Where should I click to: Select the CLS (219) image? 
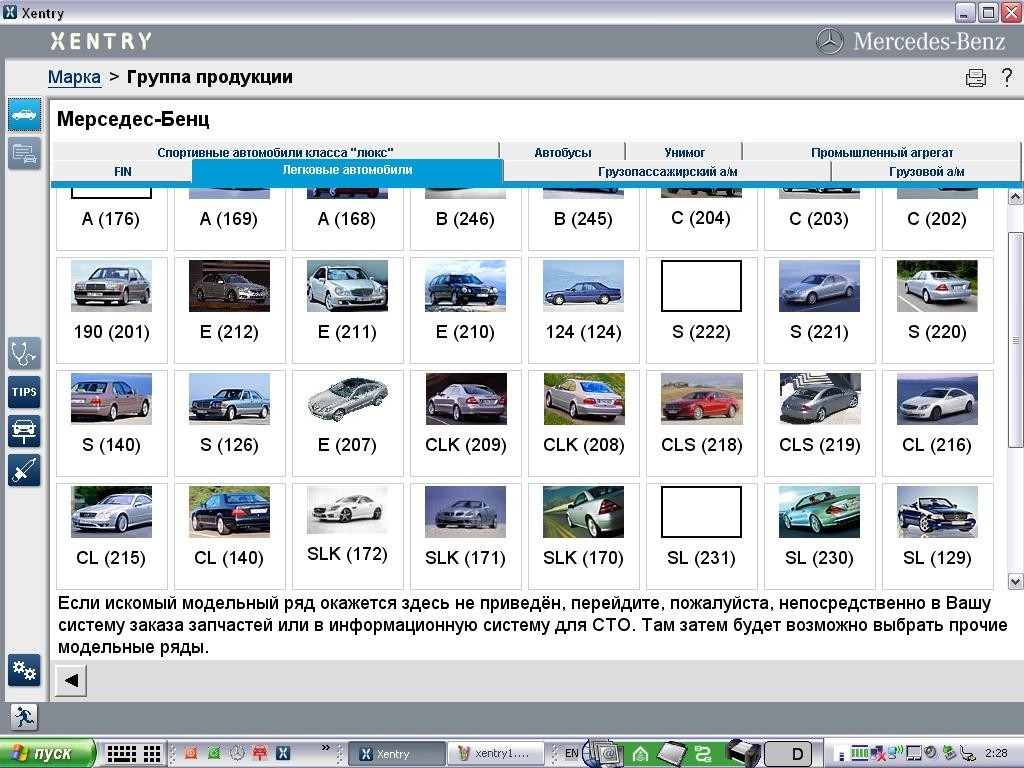click(x=820, y=399)
